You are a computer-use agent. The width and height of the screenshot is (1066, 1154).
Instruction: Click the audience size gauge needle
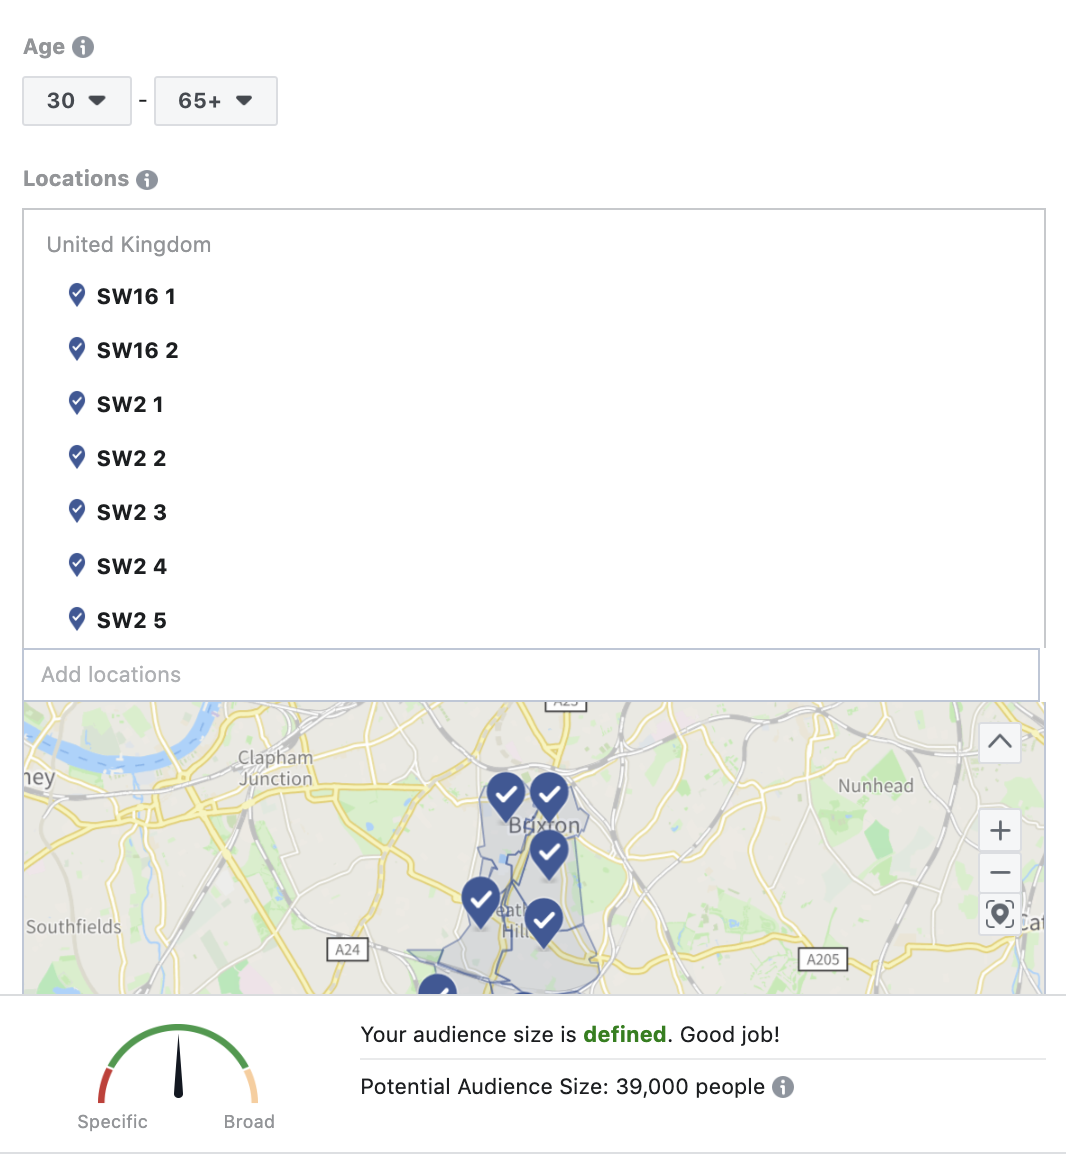click(x=178, y=1066)
